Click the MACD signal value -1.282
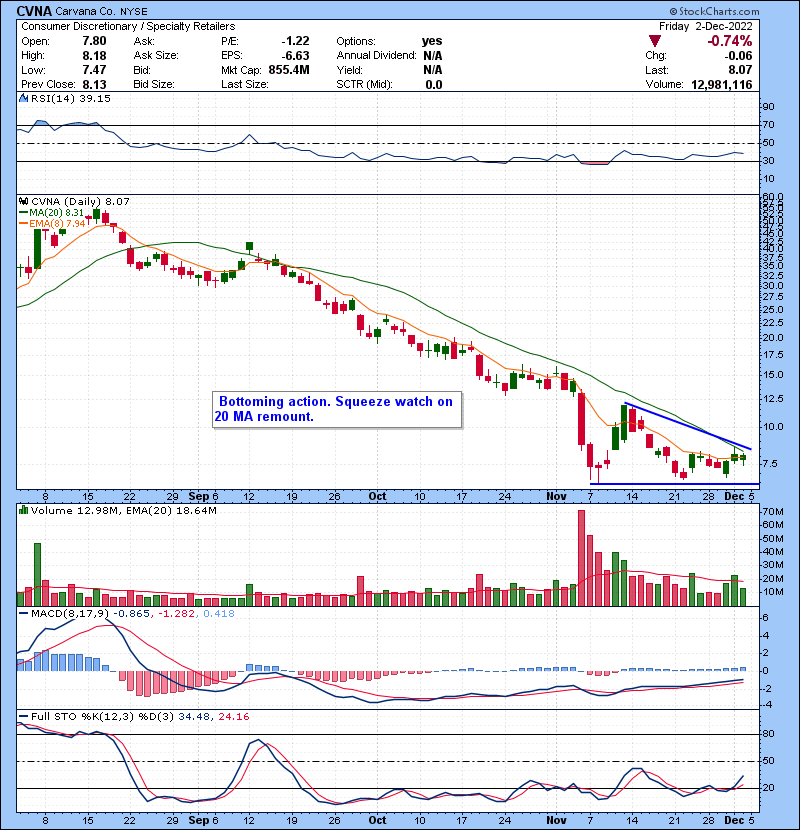This screenshot has height=830, width=800. [x=177, y=614]
